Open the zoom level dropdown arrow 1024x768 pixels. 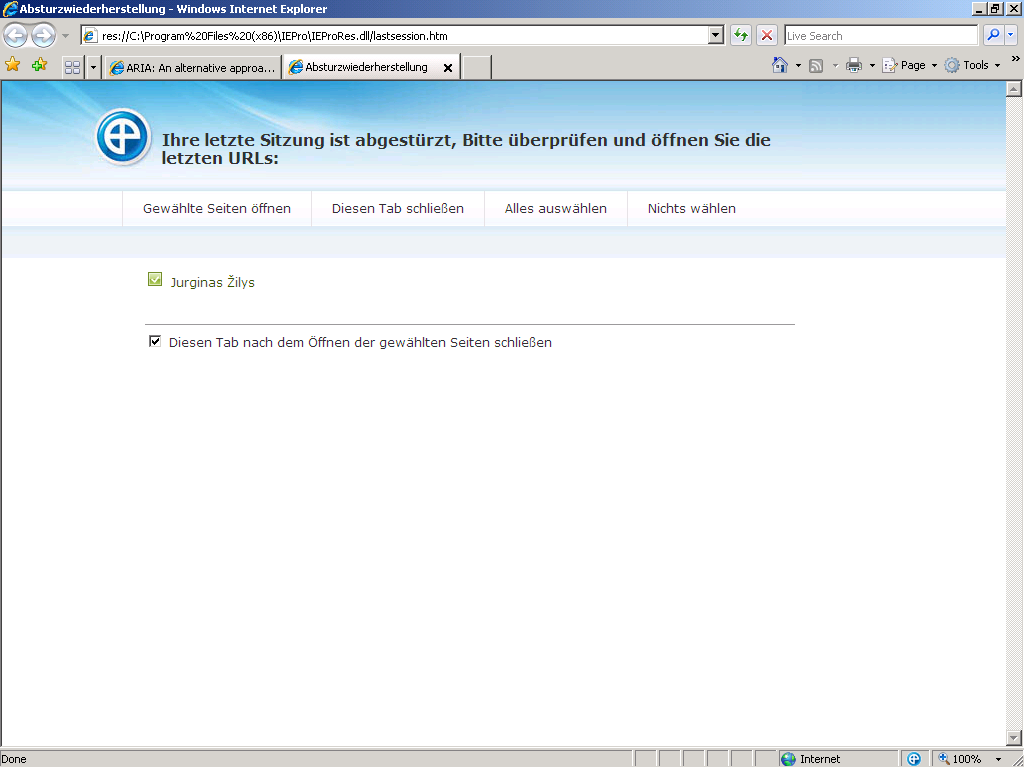click(x=999, y=759)
